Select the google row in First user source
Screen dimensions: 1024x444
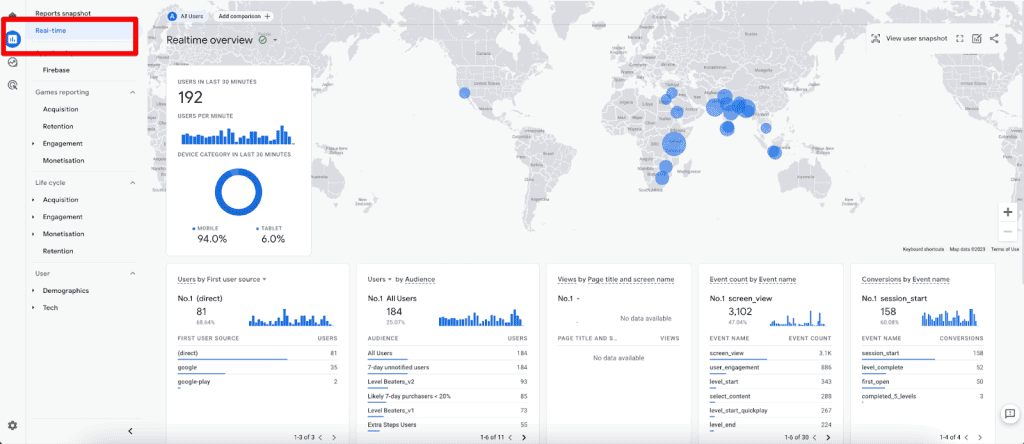257,369
